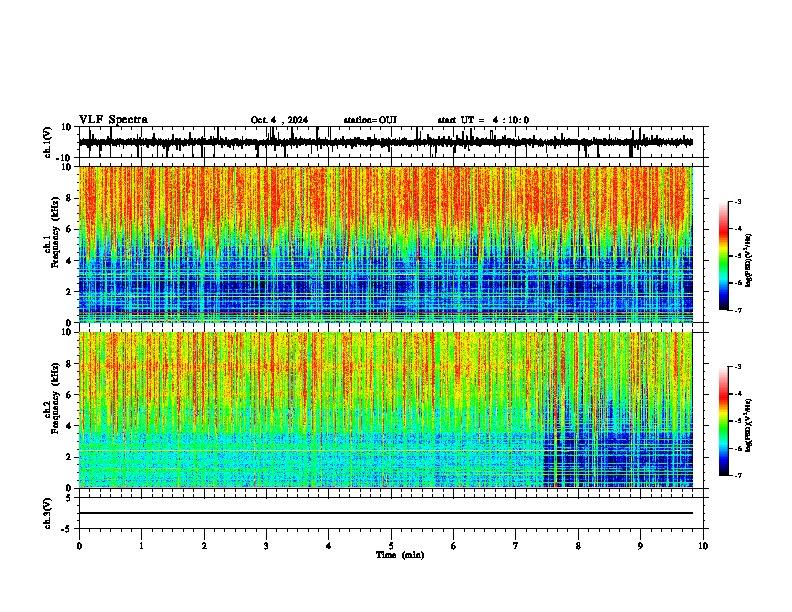Click the "ch.1(V)" axis label
Screen dimensions: 792x612
(48, 142)
